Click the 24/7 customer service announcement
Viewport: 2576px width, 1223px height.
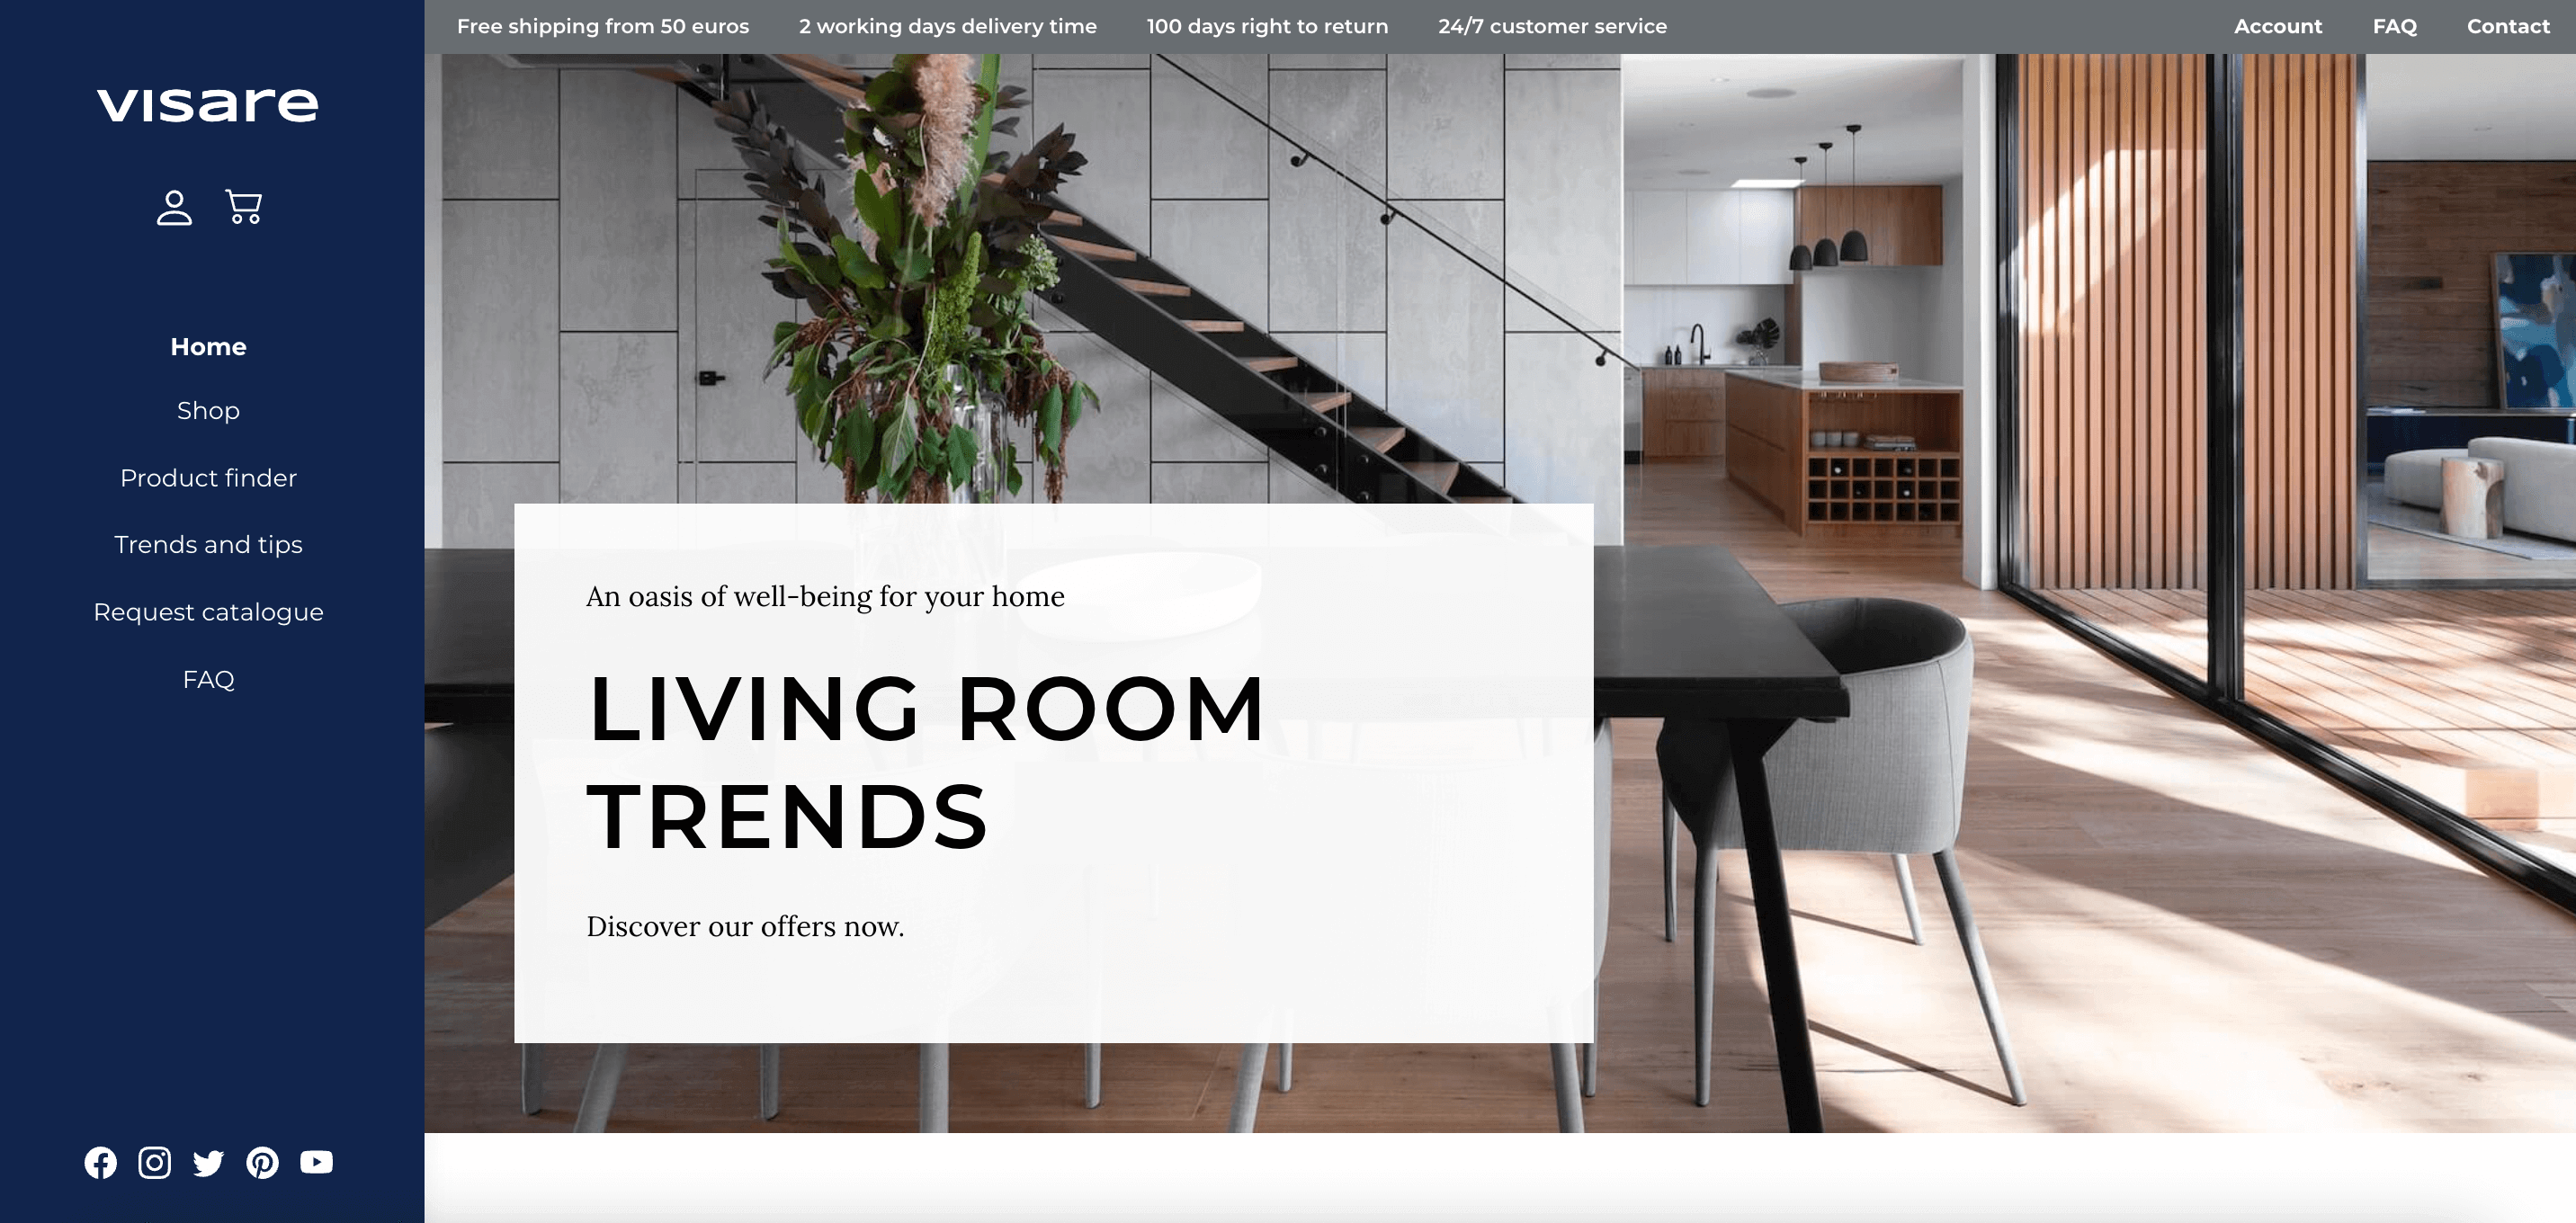click(x=1552, y=24)
